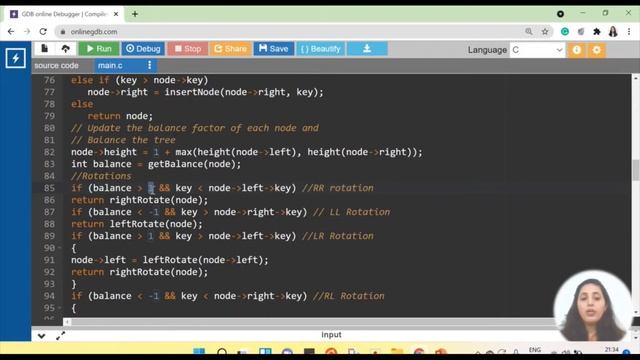
Task: Click the '// LL Rotation' comment
Action: 351,212
